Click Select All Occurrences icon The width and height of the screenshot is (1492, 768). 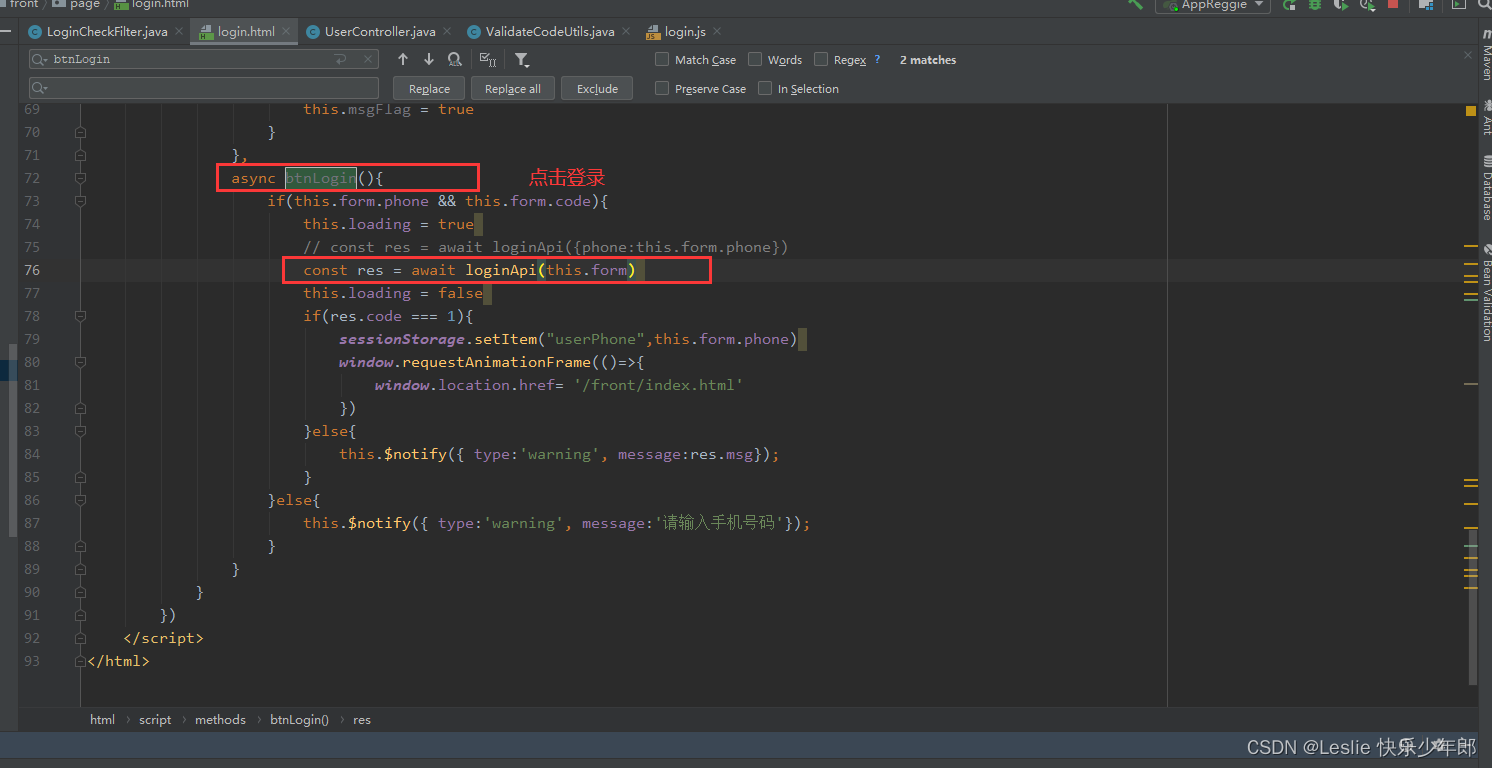tap(488, 59)
